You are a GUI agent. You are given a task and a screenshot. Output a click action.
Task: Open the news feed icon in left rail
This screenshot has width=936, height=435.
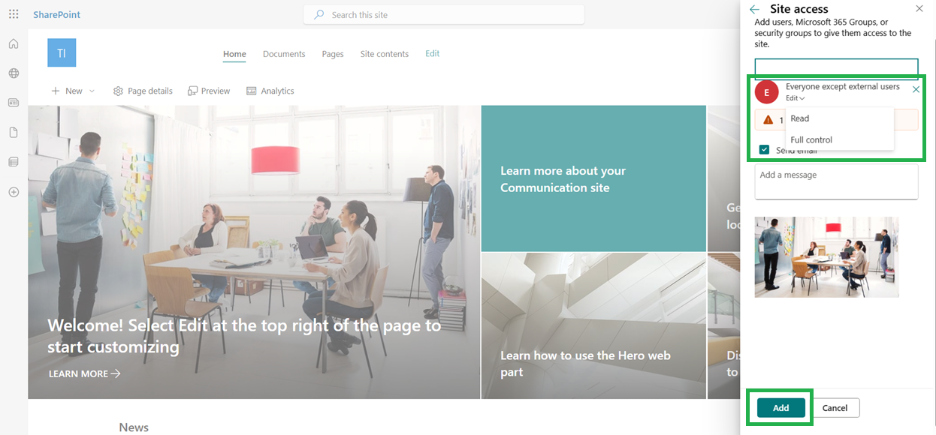coord(13,103)
